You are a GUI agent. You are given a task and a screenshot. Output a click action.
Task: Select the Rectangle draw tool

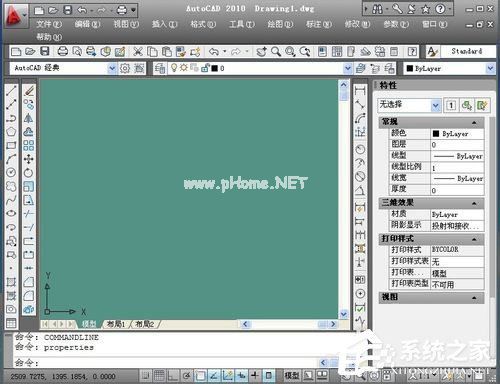click(11, 145)
